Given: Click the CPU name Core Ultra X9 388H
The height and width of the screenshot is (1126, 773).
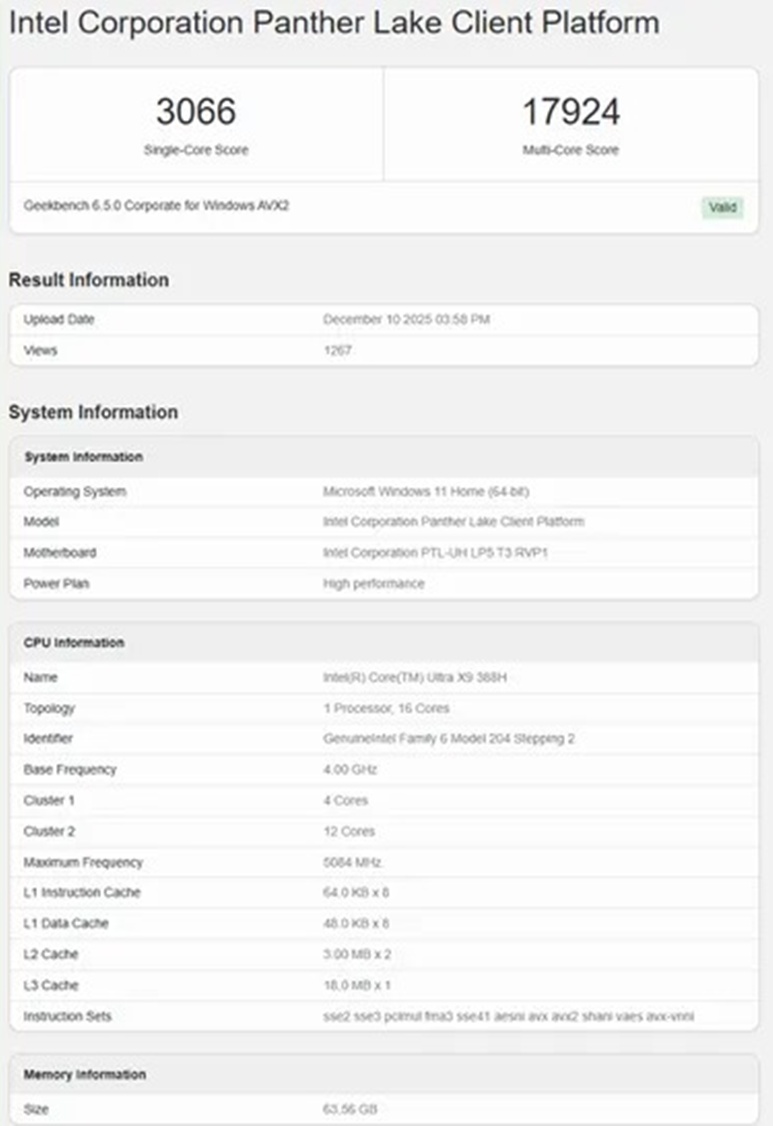Looking at the screenshot, I should point(416,678).
